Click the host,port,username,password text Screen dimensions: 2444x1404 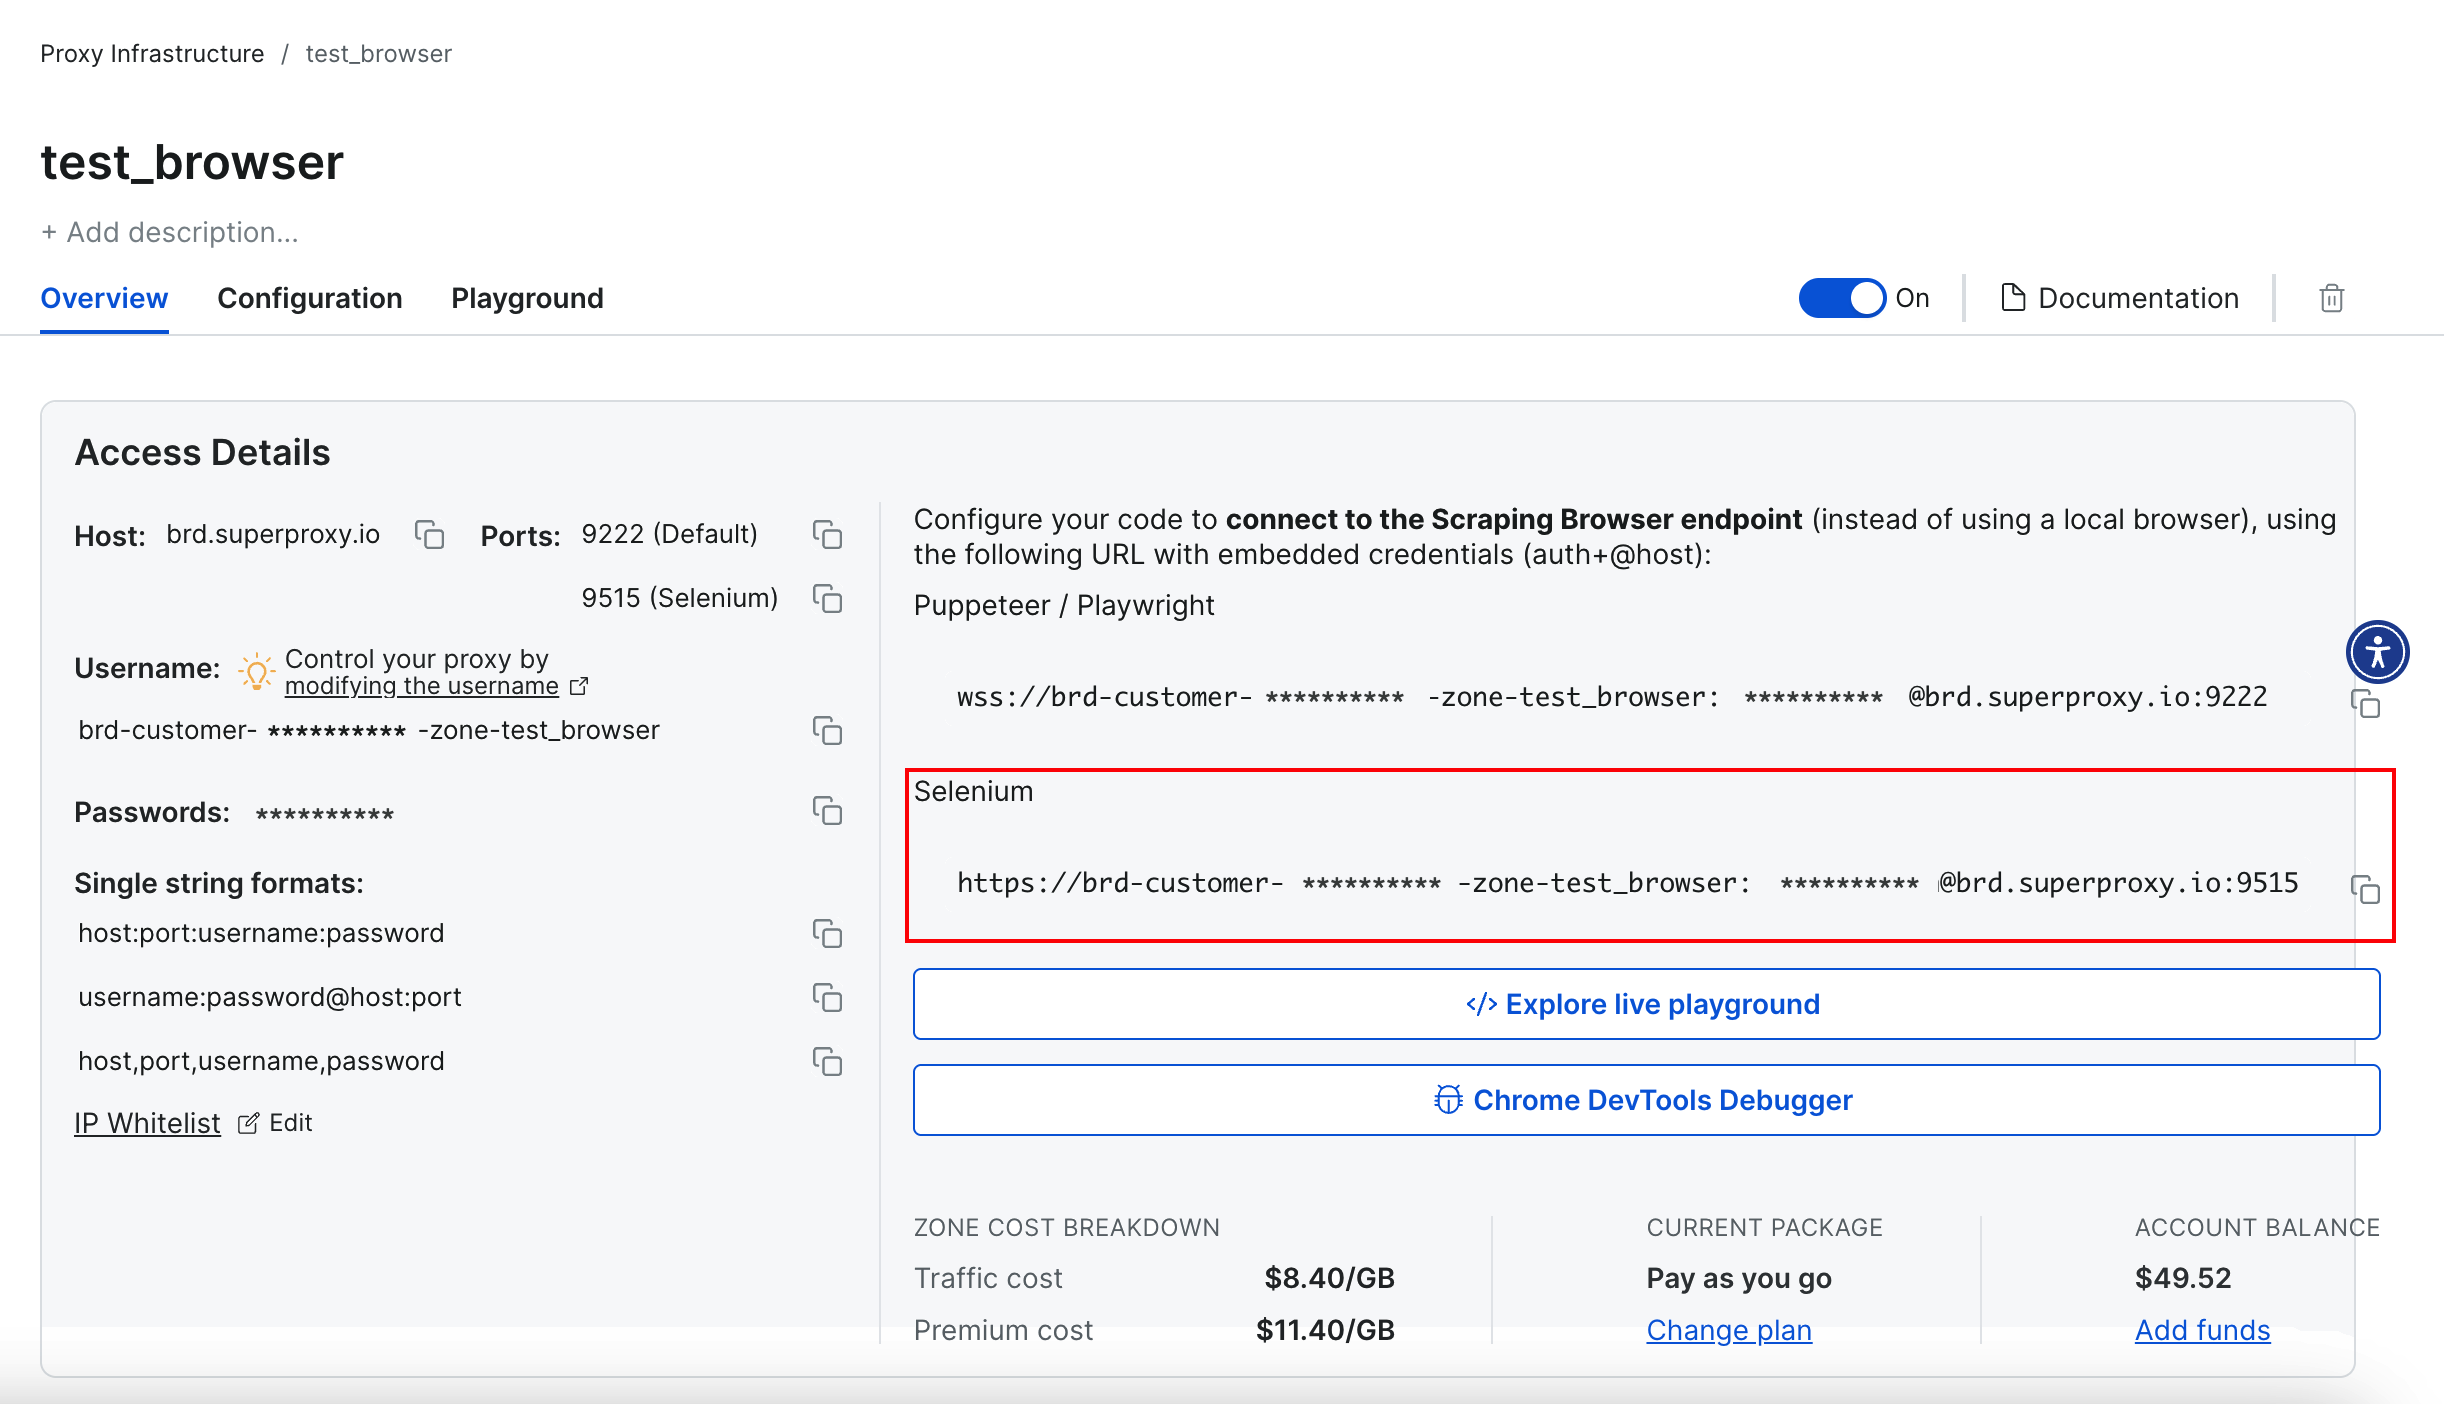coord(261,1061)
